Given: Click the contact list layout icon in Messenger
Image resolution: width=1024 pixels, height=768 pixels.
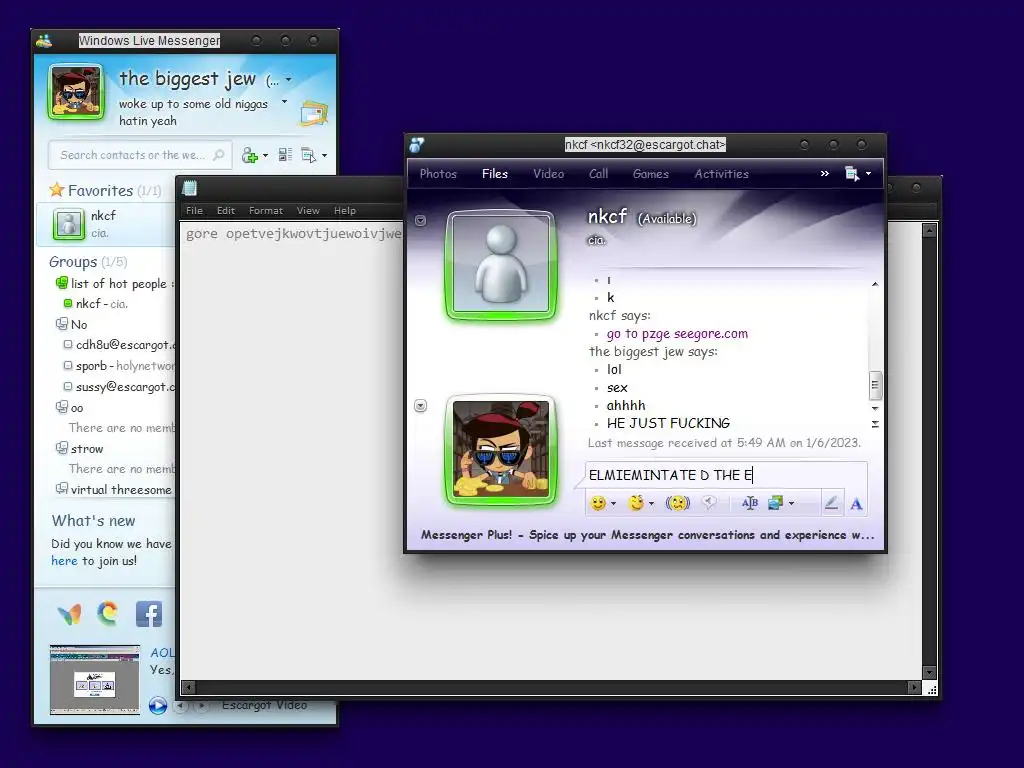Looking at the screenshot, I should (285, 155).
